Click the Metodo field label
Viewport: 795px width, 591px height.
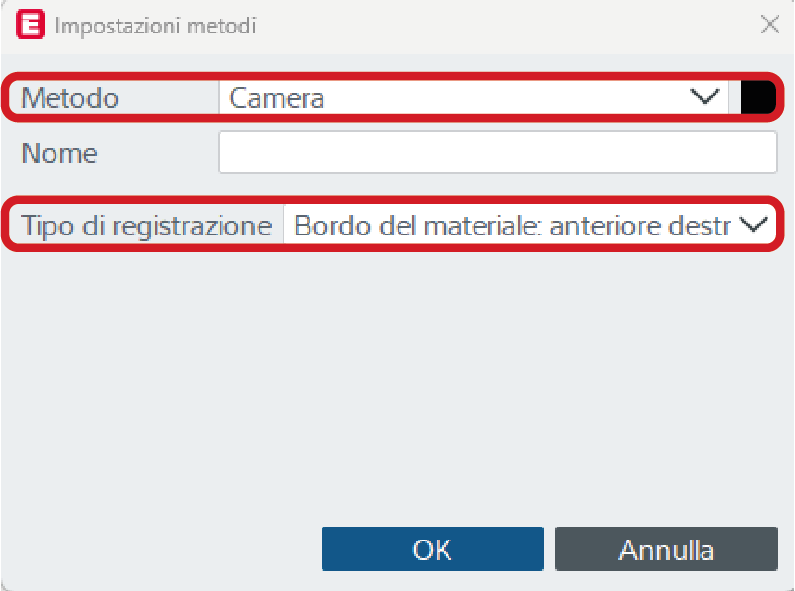[70, 98]
